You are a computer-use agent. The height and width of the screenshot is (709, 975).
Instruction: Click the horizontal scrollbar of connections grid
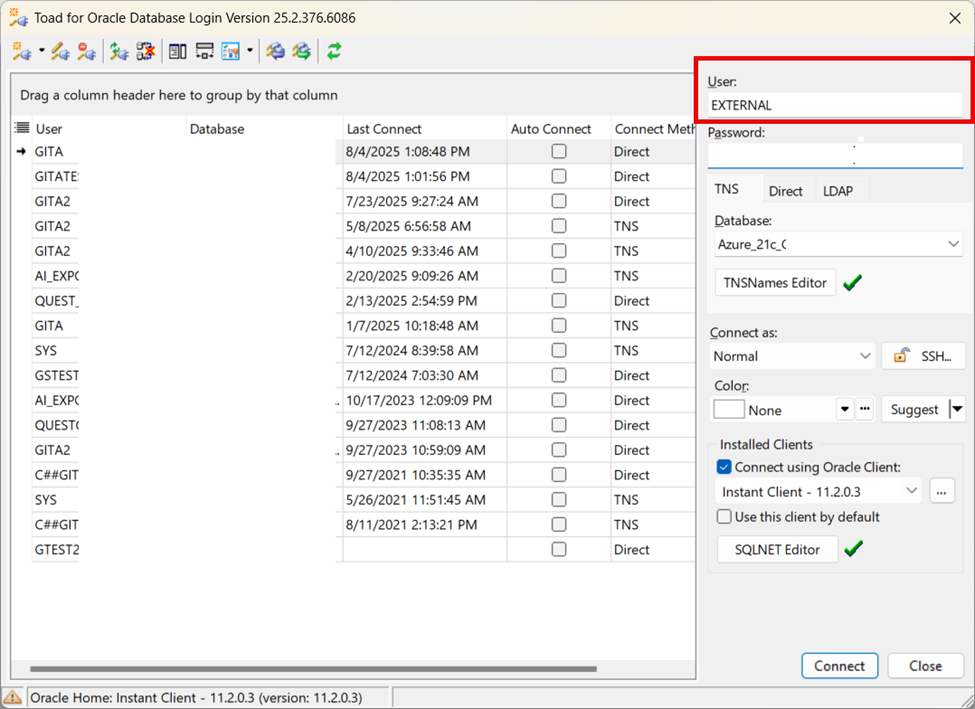click(x=313, y=669)
